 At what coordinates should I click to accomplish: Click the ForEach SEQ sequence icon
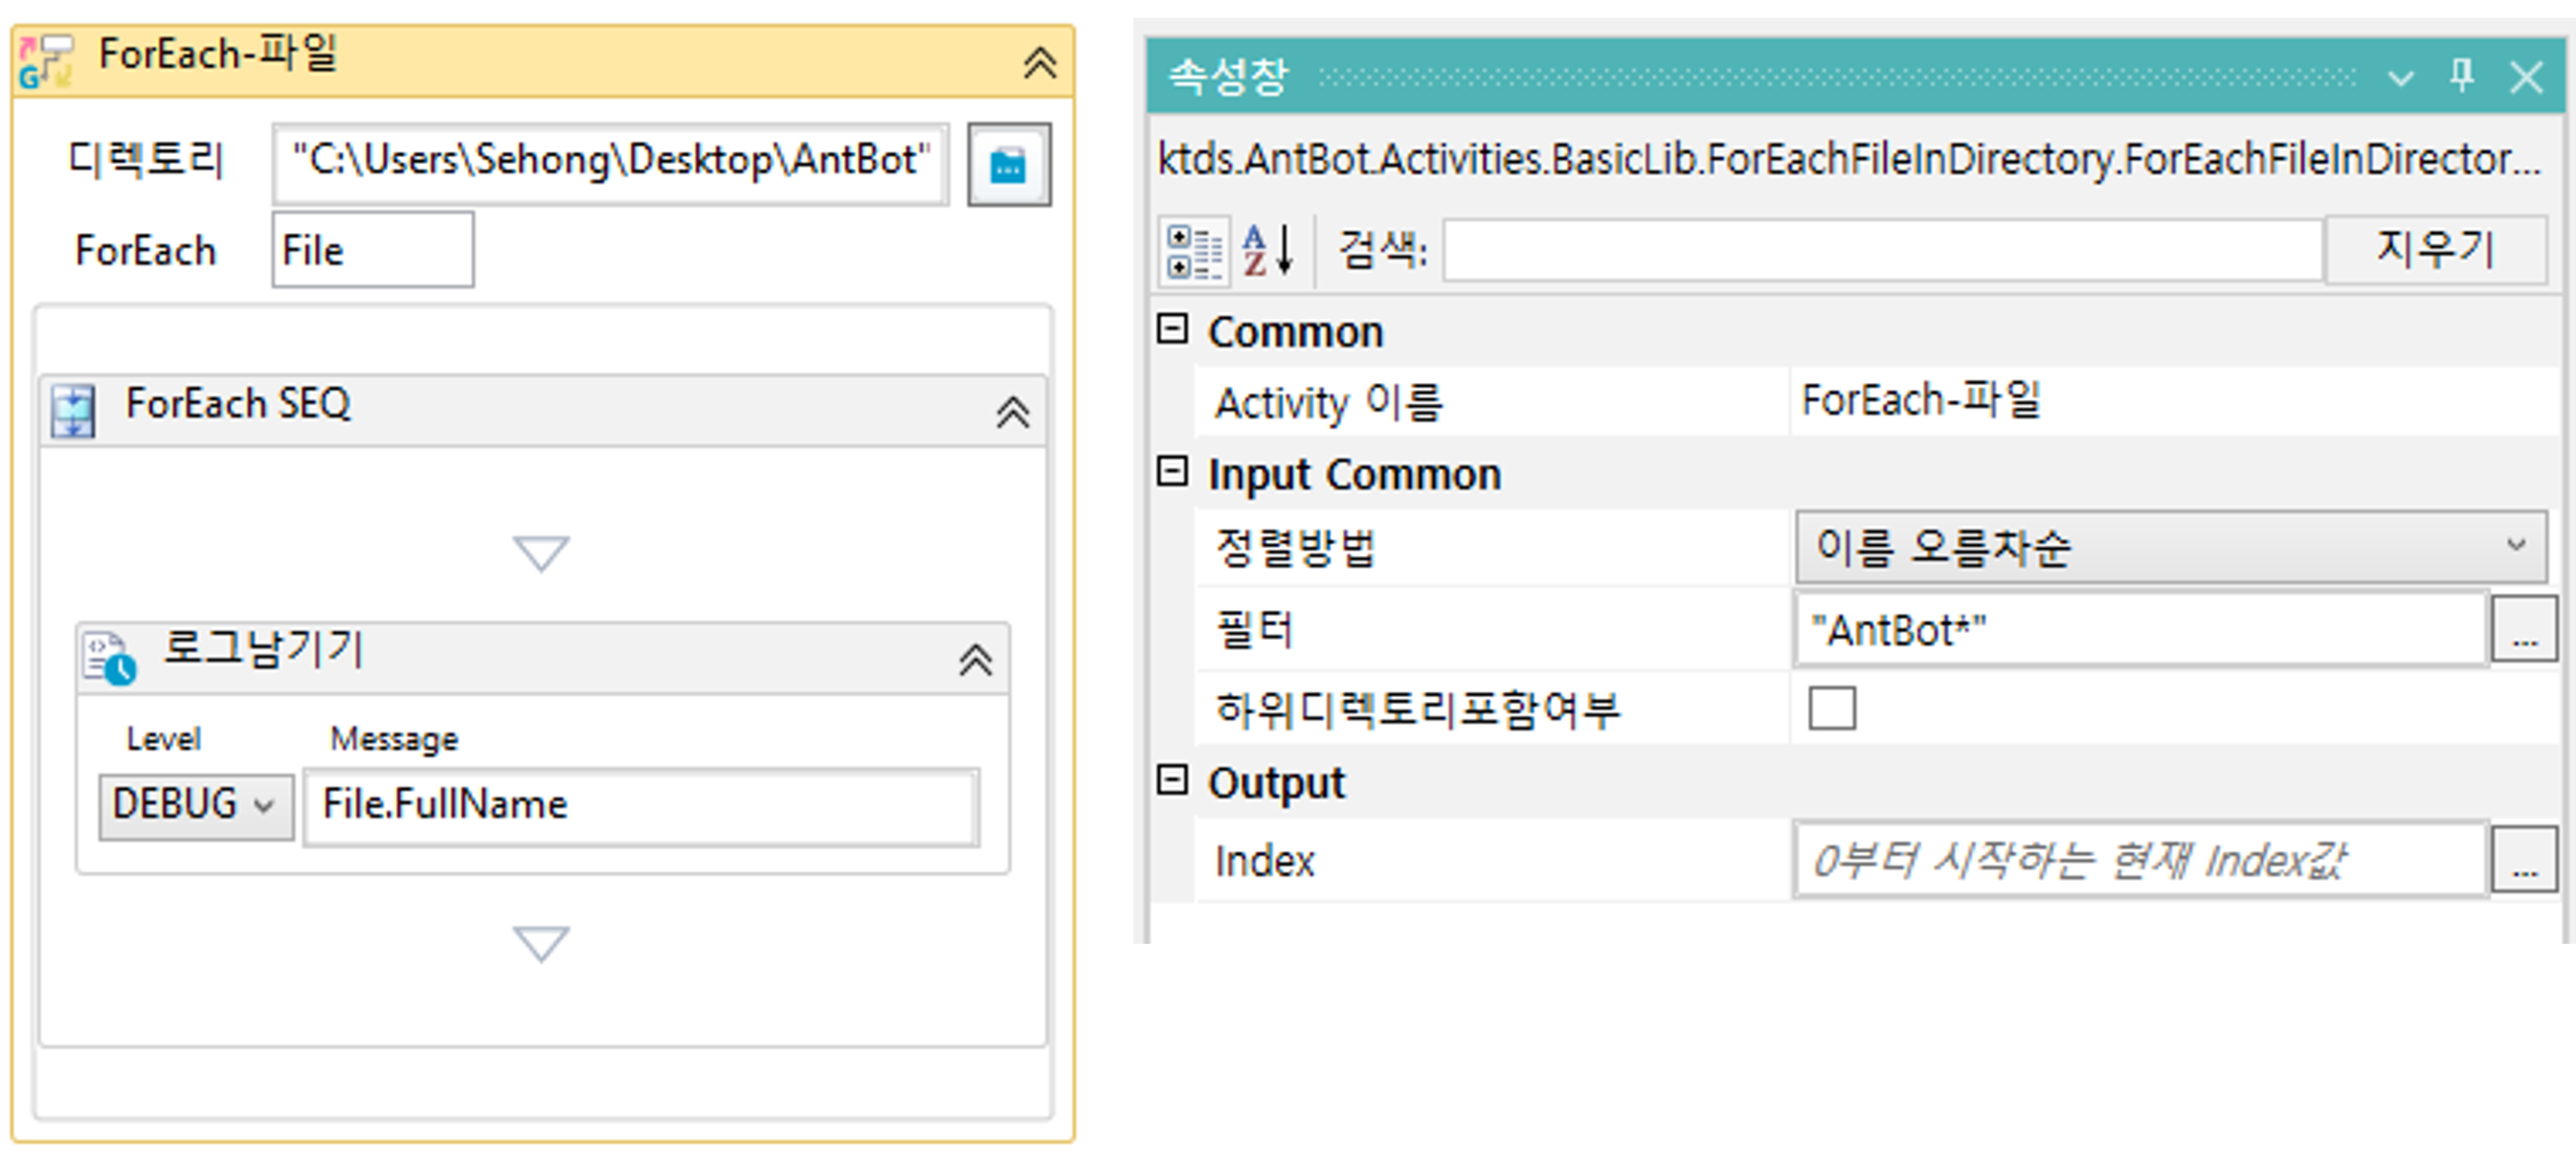point(73,411)
